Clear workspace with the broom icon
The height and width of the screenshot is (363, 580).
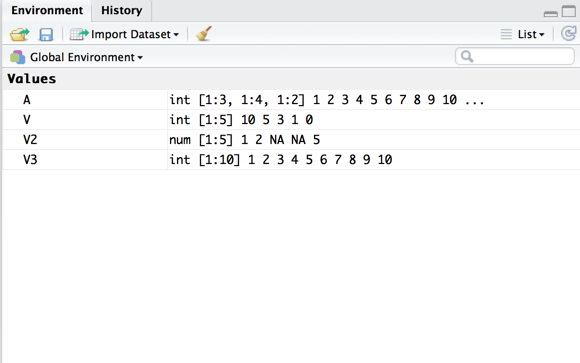(203, 34)
